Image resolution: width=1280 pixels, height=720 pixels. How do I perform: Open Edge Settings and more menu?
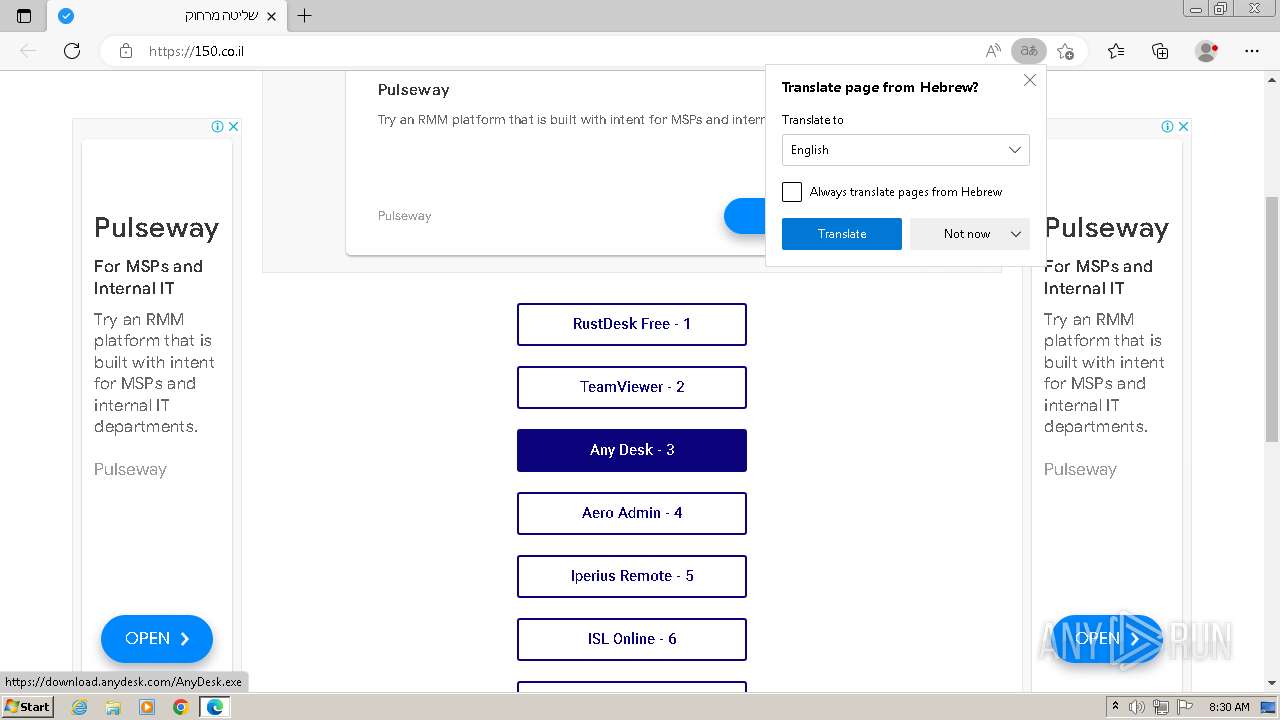1252,51
